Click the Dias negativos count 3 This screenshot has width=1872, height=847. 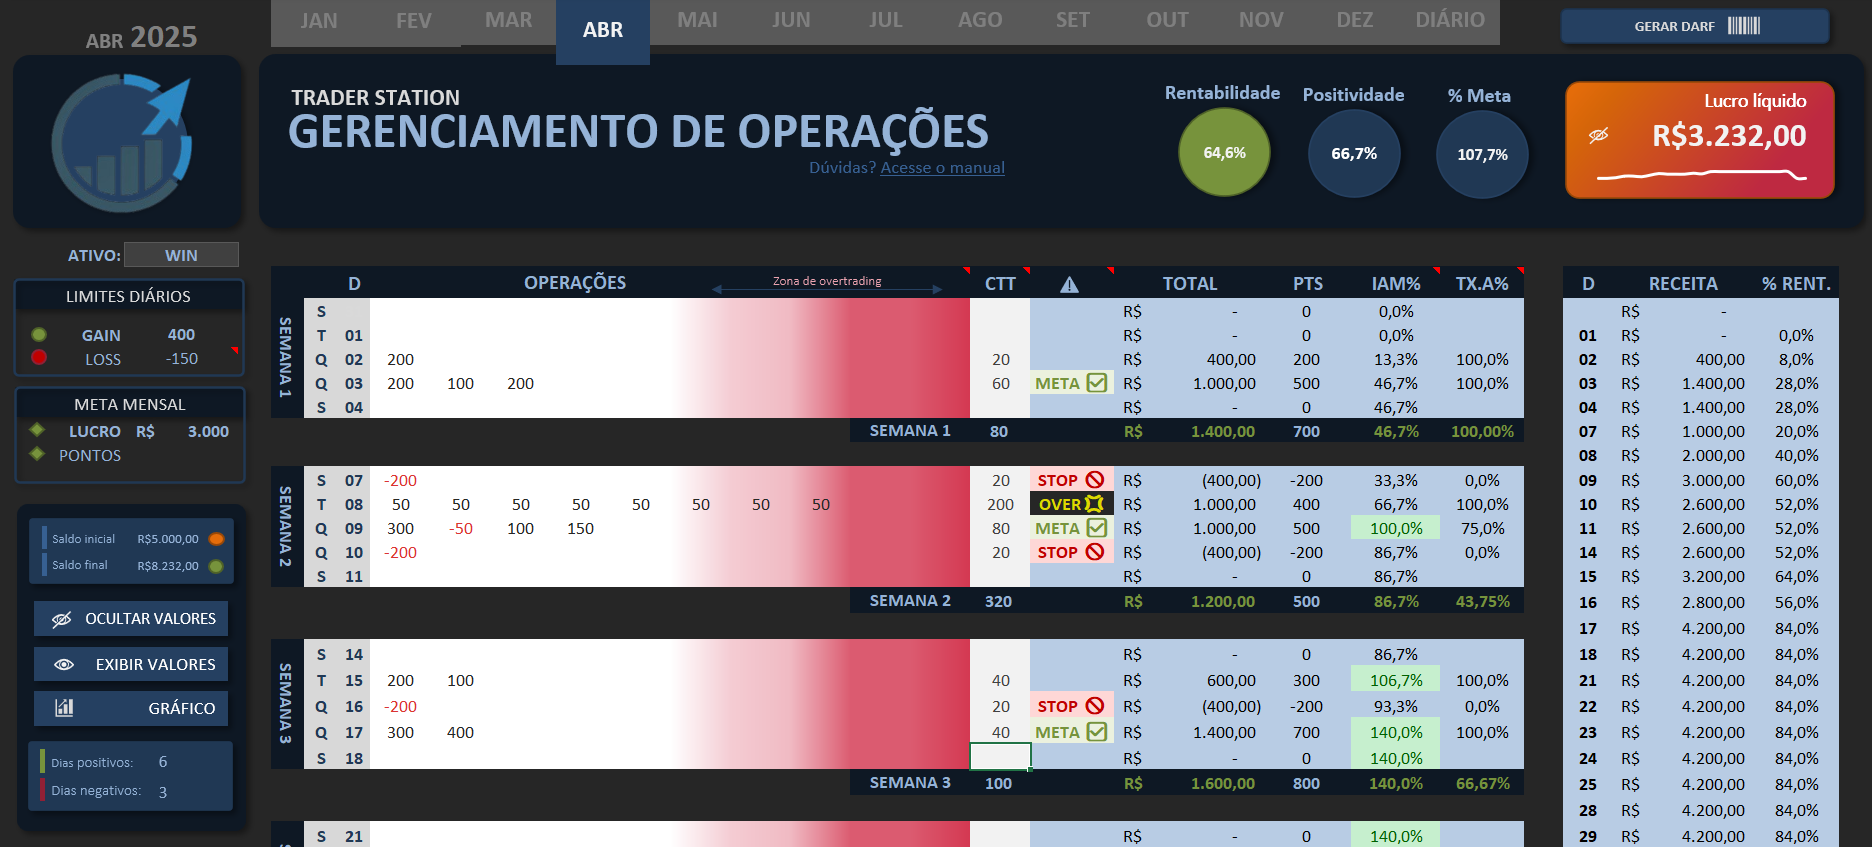click(x=163, y=791)
